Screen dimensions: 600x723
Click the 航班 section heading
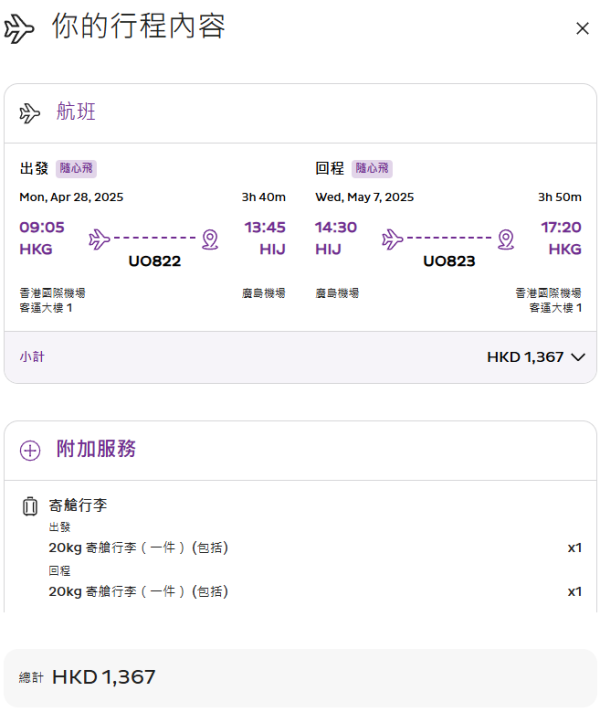point(76,112)
